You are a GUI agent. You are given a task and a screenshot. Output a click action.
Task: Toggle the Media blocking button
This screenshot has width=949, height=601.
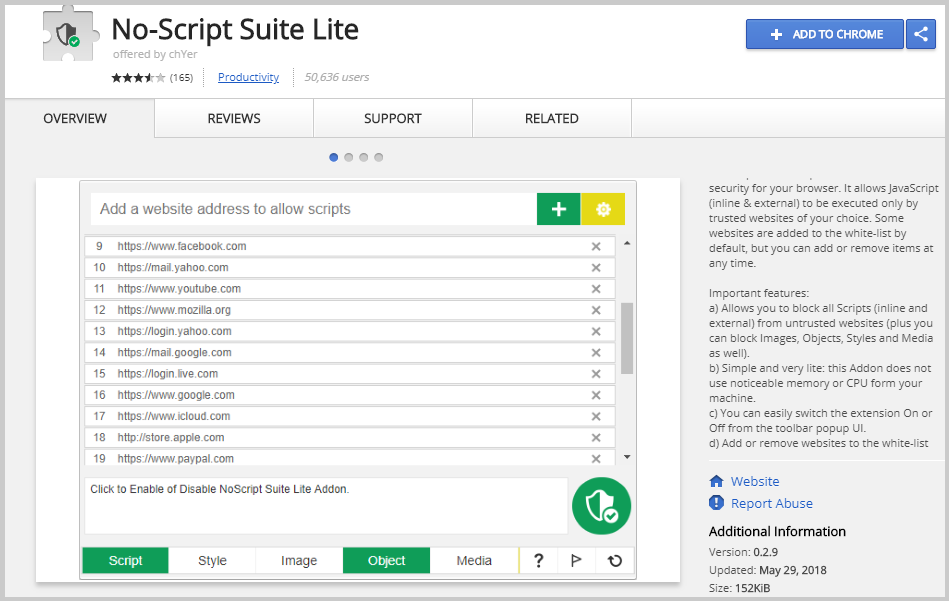pyautogui.click(x=474, y=560)
